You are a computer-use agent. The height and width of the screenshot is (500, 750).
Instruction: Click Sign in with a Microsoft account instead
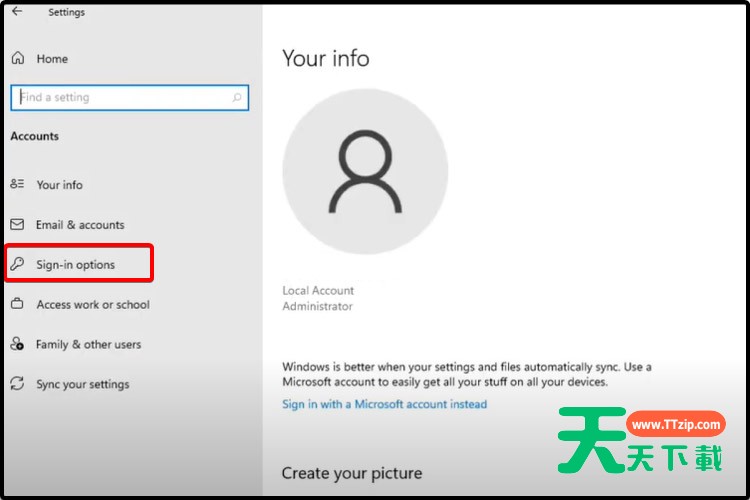point(385,404)
